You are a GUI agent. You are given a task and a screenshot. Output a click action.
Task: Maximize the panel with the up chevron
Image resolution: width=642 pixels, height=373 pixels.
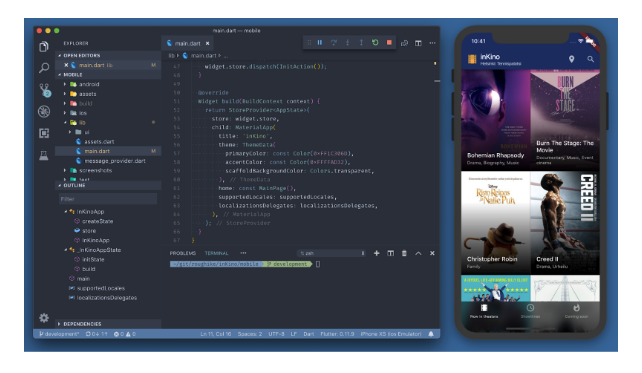418,253
